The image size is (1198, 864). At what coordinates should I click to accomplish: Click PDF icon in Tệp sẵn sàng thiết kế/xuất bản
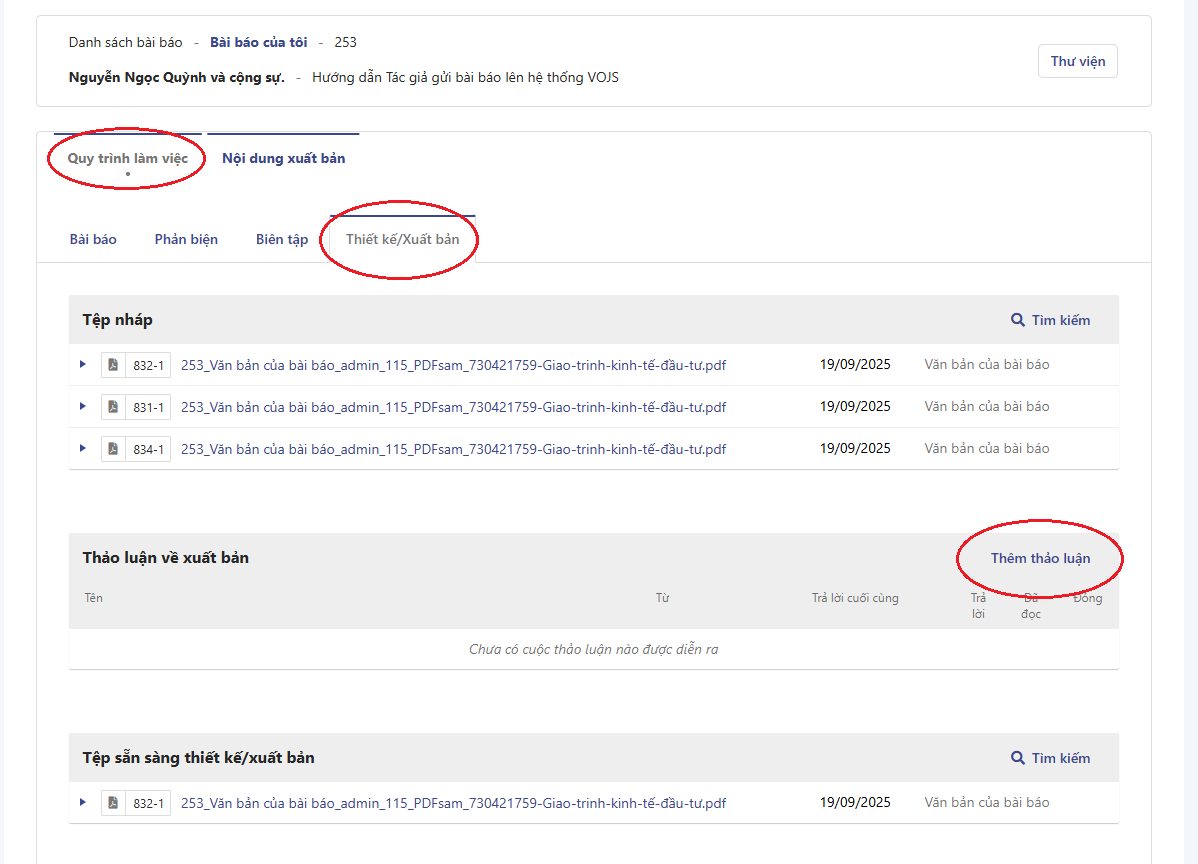coord(113,803)
